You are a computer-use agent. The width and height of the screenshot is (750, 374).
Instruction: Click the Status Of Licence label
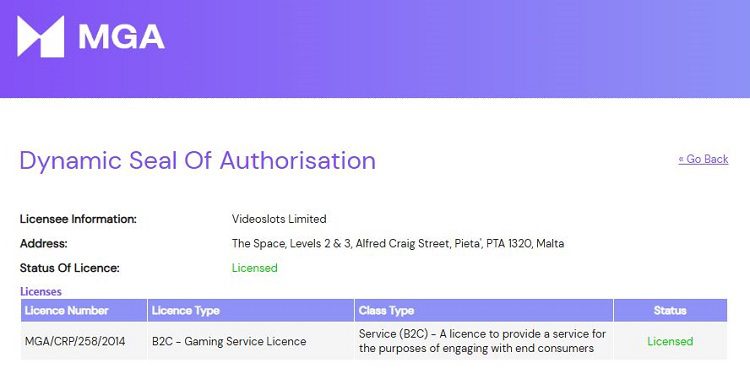[x=69, y=268]
